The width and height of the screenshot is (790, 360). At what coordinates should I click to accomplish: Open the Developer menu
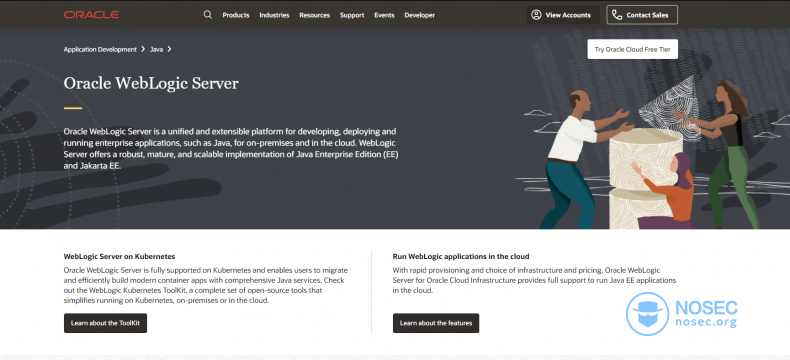419,15
